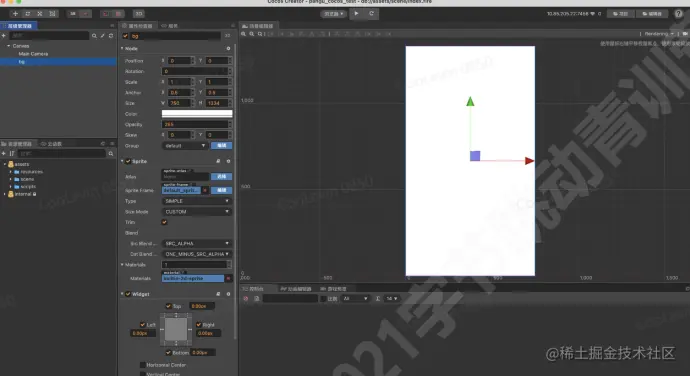Click the zoom in magnifier in scene toolbar

(252, 34)
